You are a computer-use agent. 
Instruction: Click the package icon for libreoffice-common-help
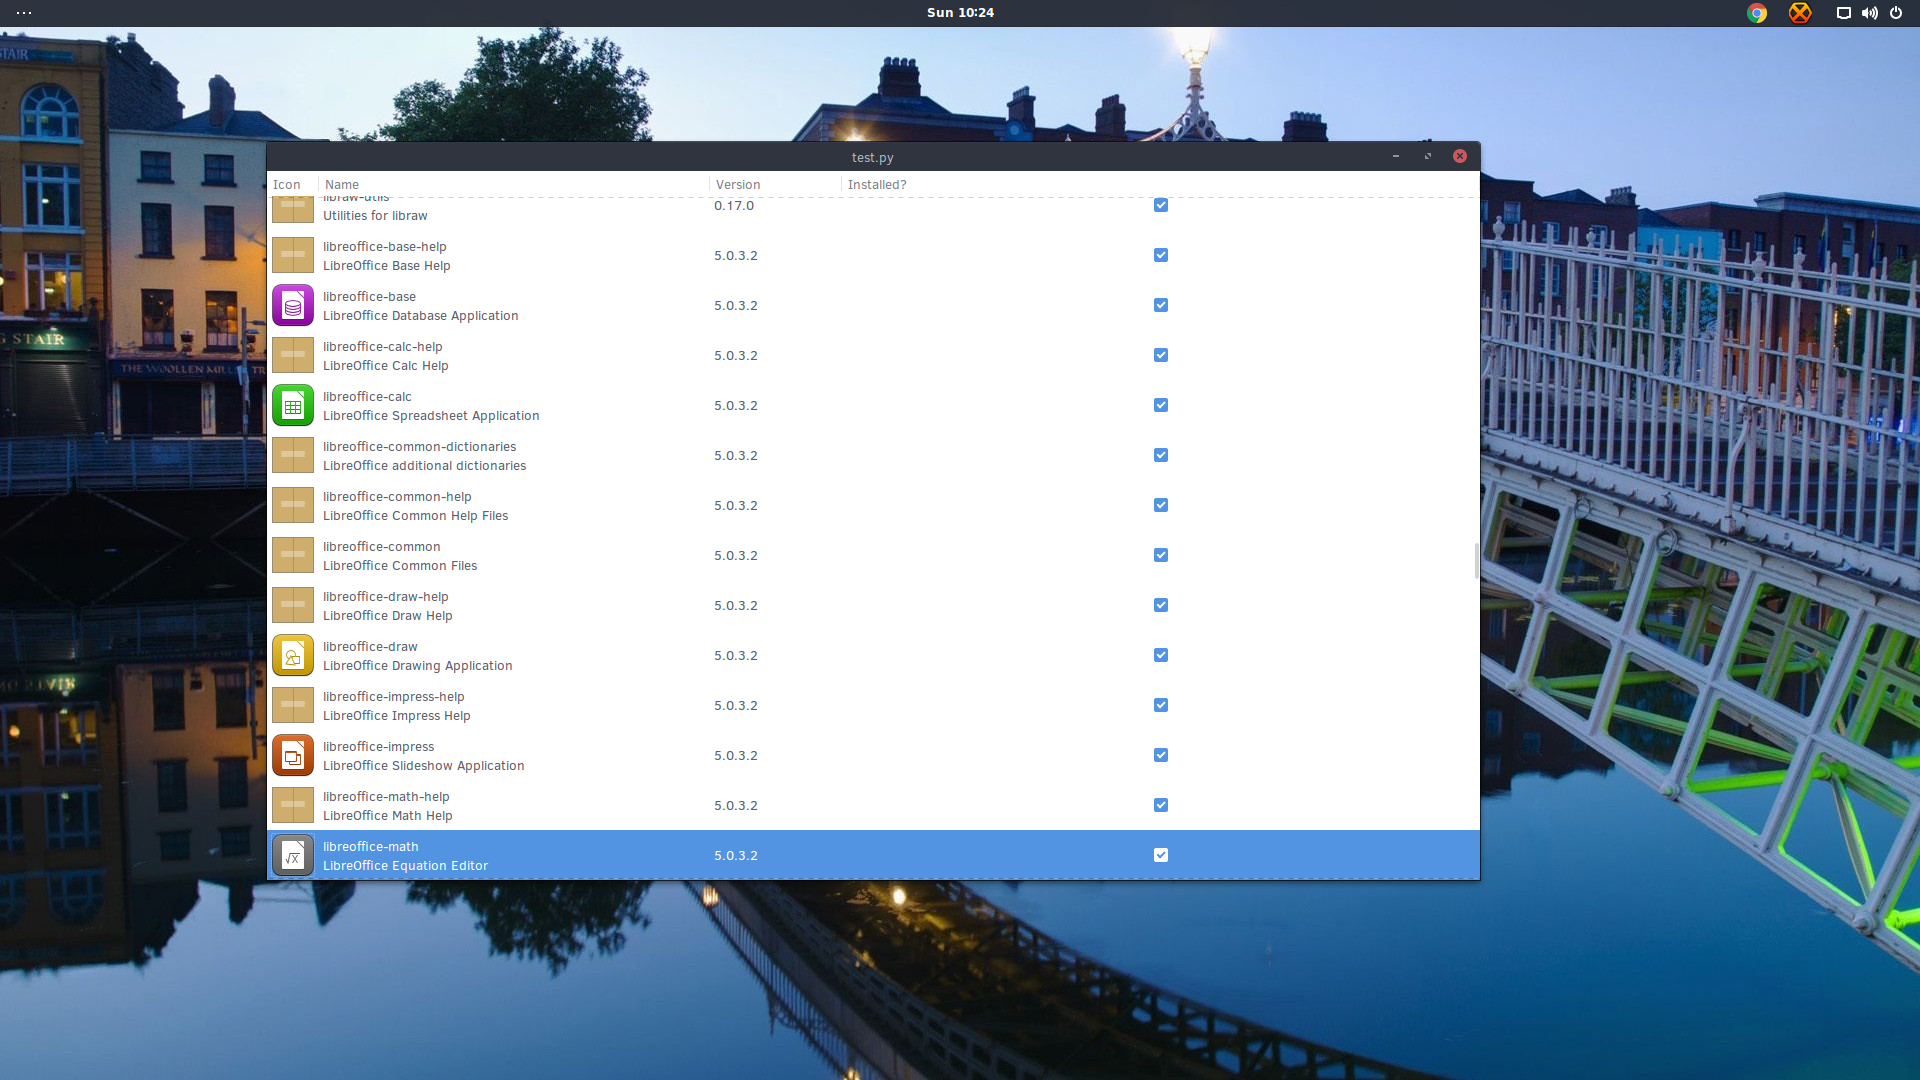(x=293, y=505)
